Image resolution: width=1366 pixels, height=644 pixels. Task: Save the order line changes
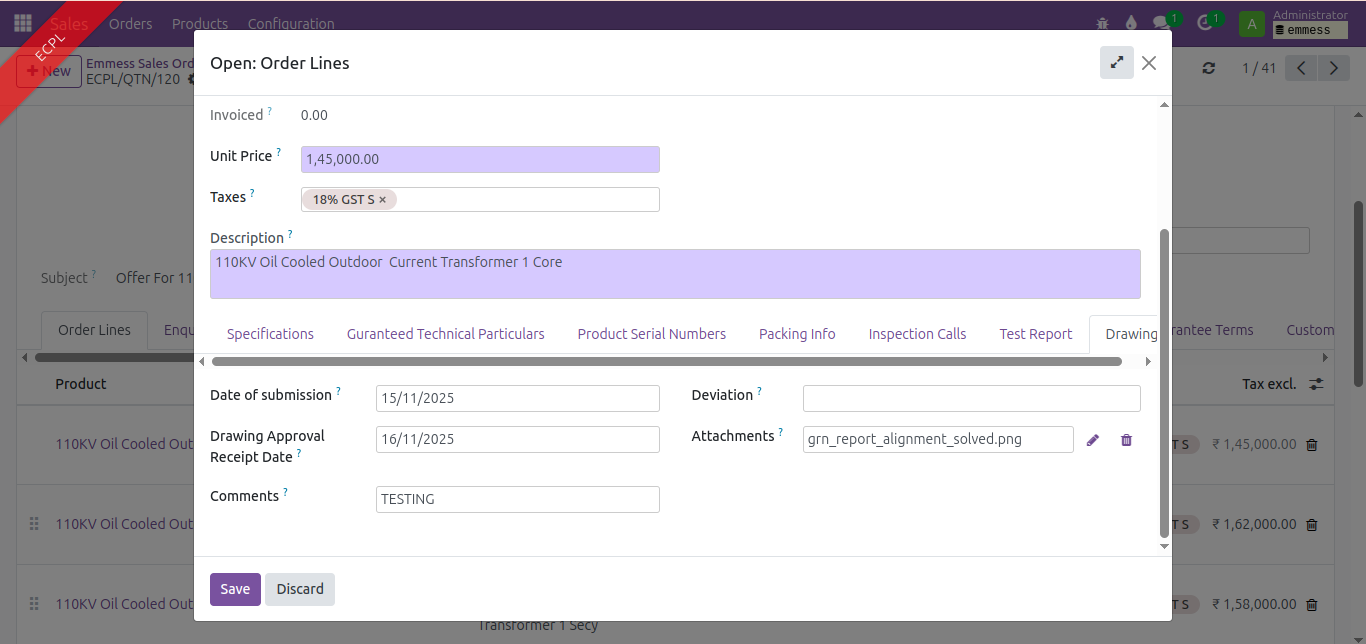click(x=235, y=589)
